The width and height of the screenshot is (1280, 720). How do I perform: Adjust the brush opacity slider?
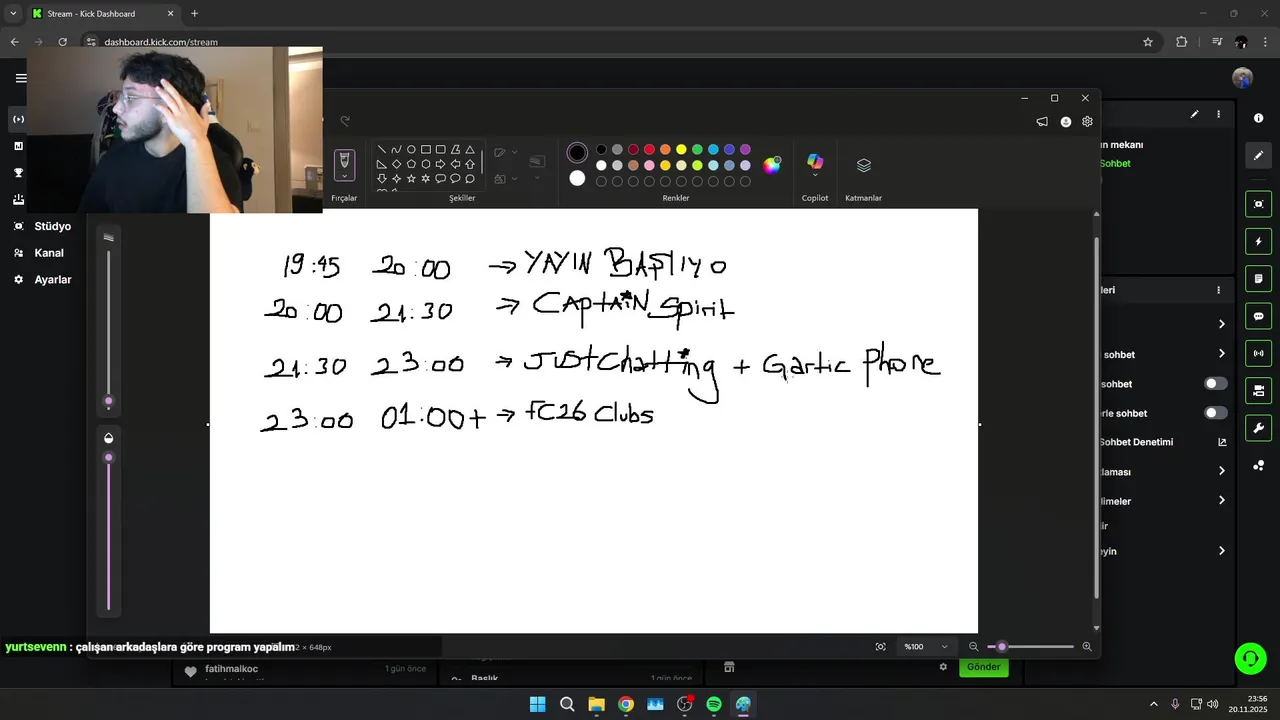(109, 457)
